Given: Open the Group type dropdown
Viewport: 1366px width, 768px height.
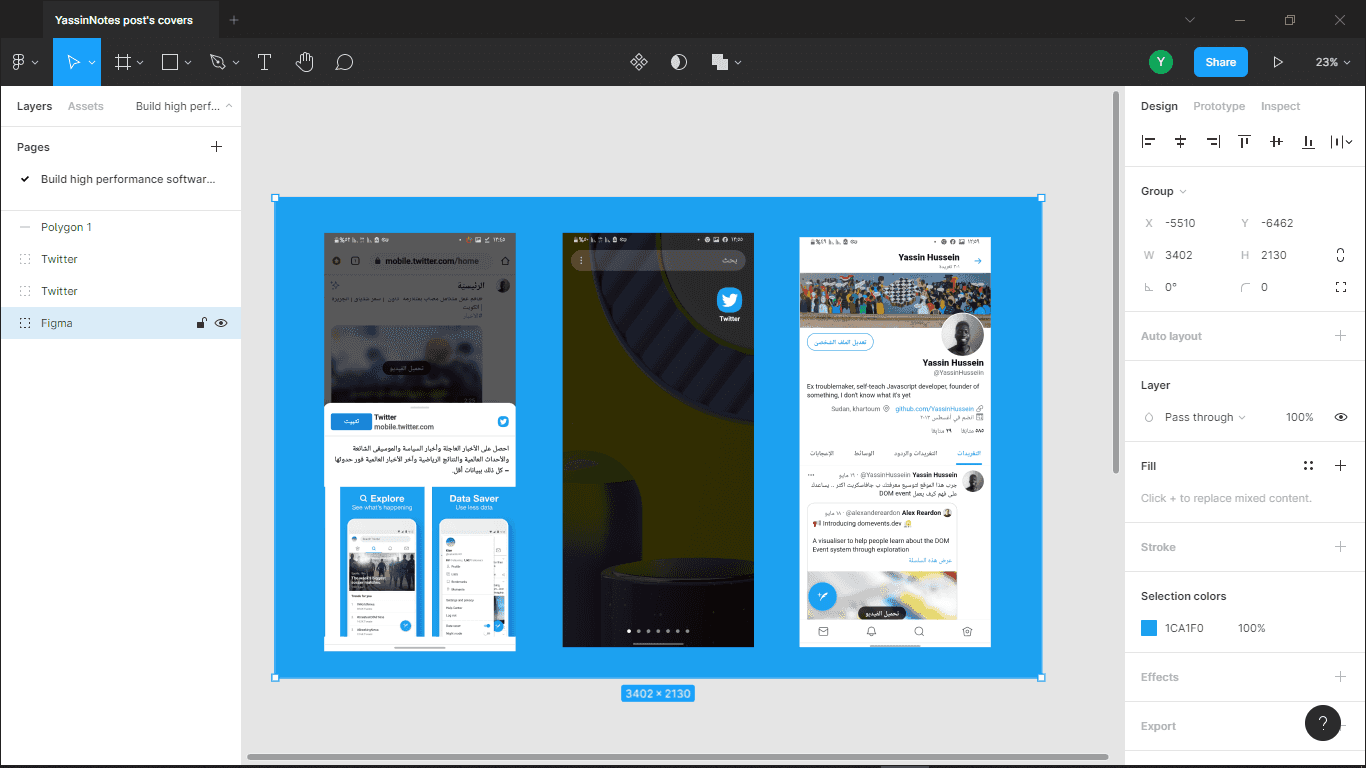Looking at the screenshot, I should tap(1164, 191).
